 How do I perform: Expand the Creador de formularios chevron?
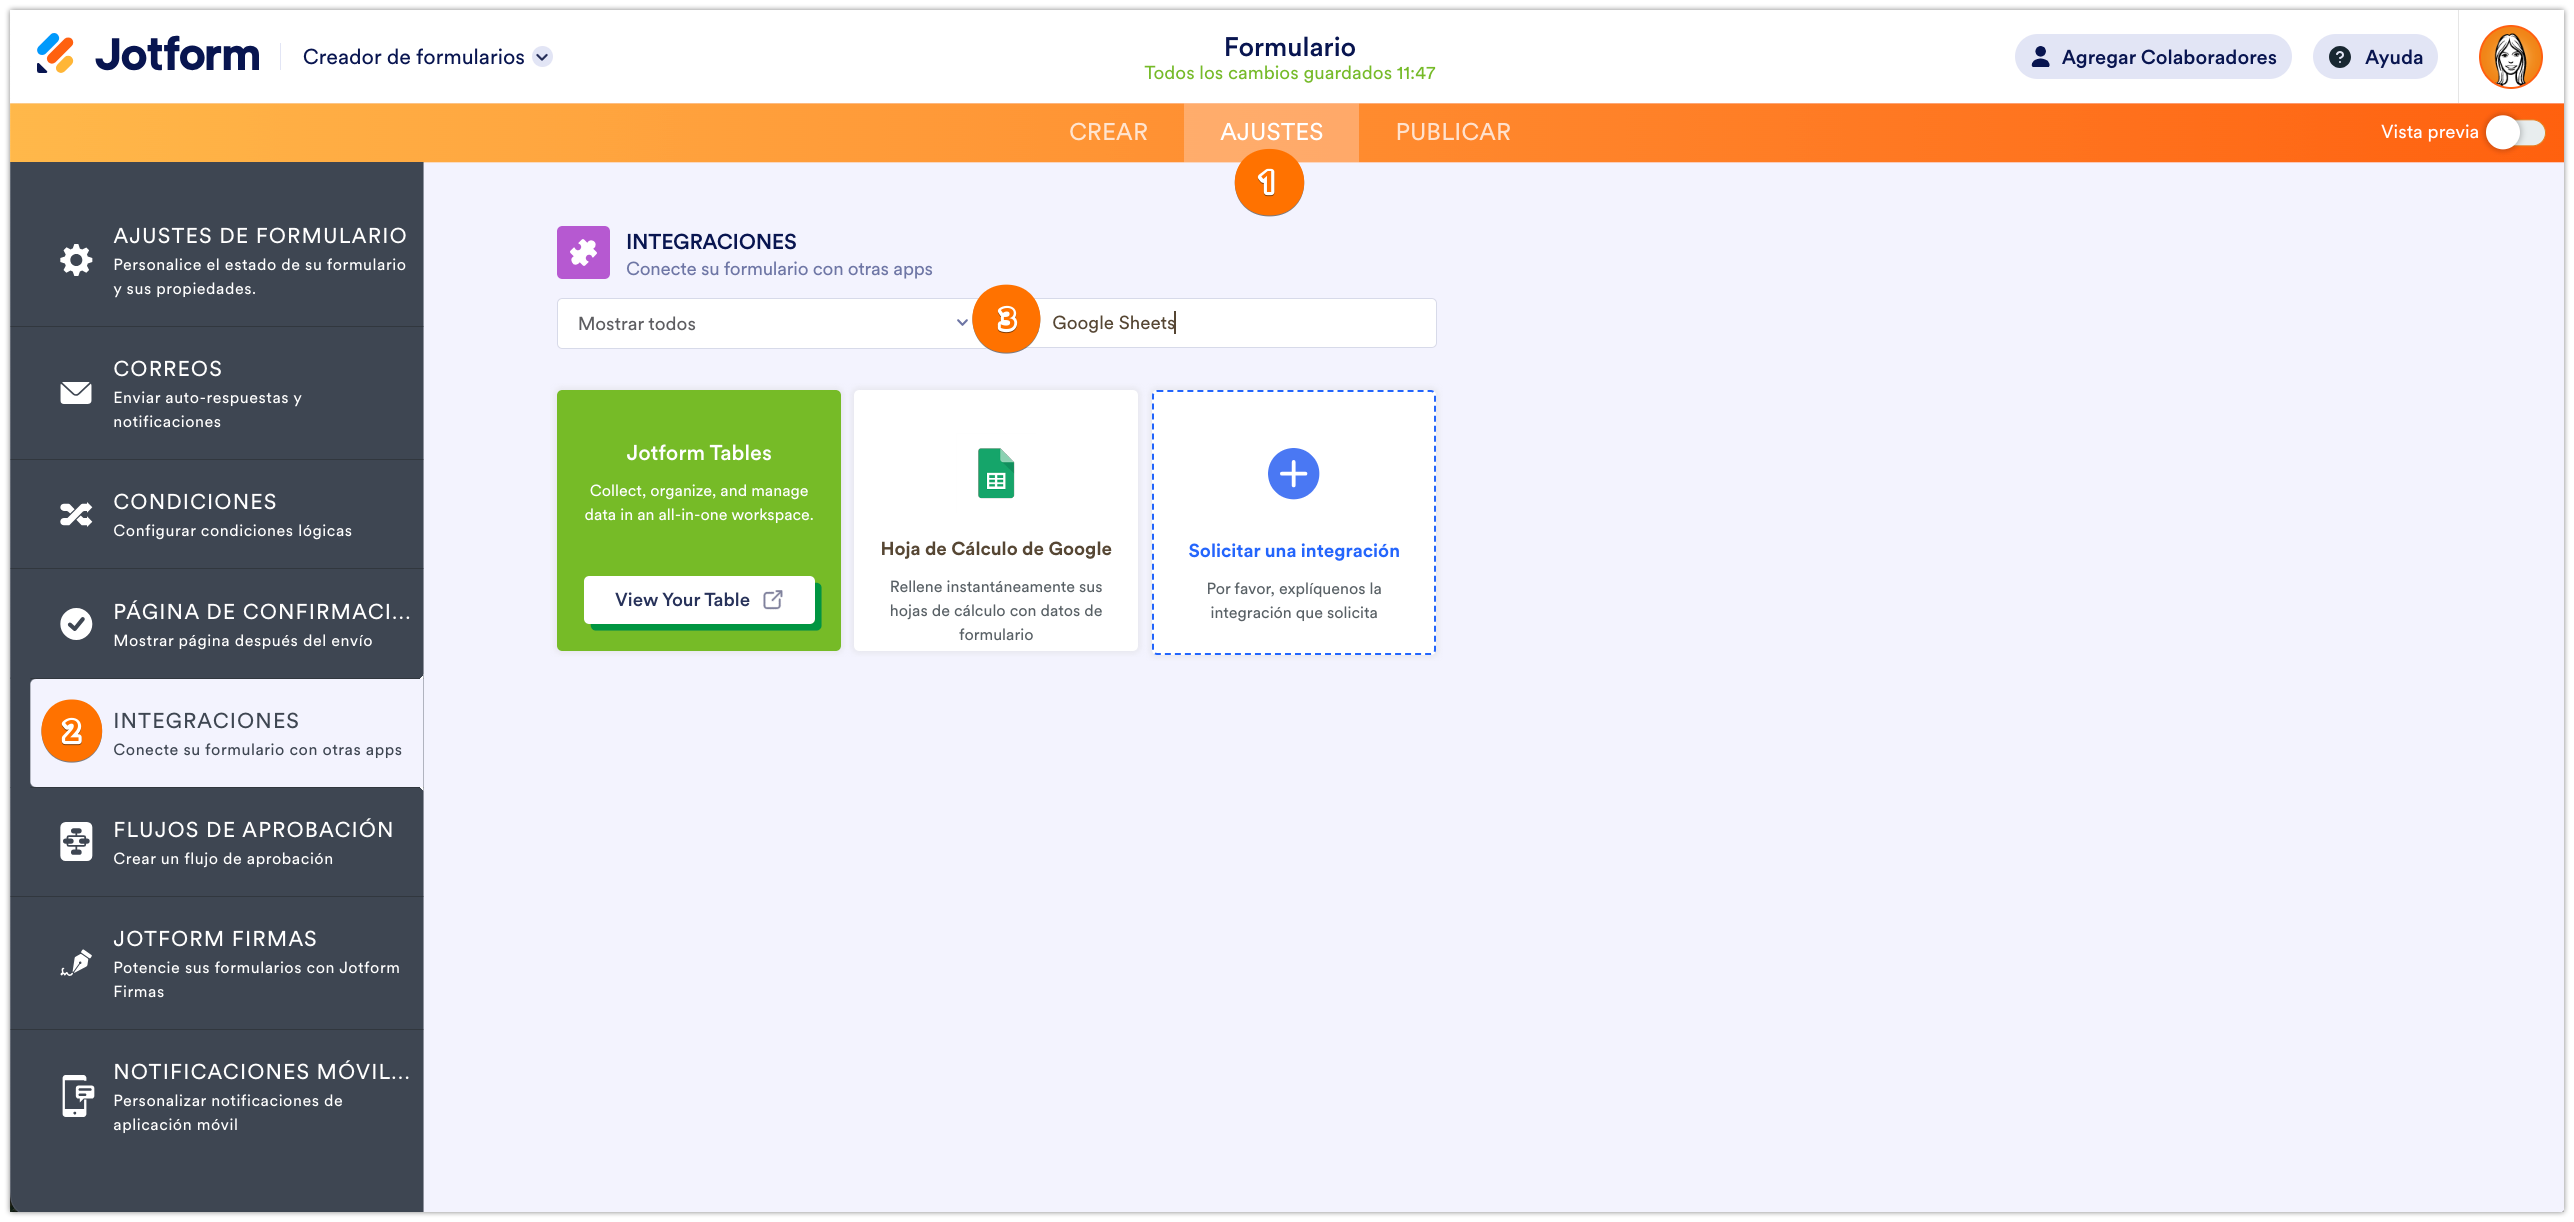(x=543, y=57)
